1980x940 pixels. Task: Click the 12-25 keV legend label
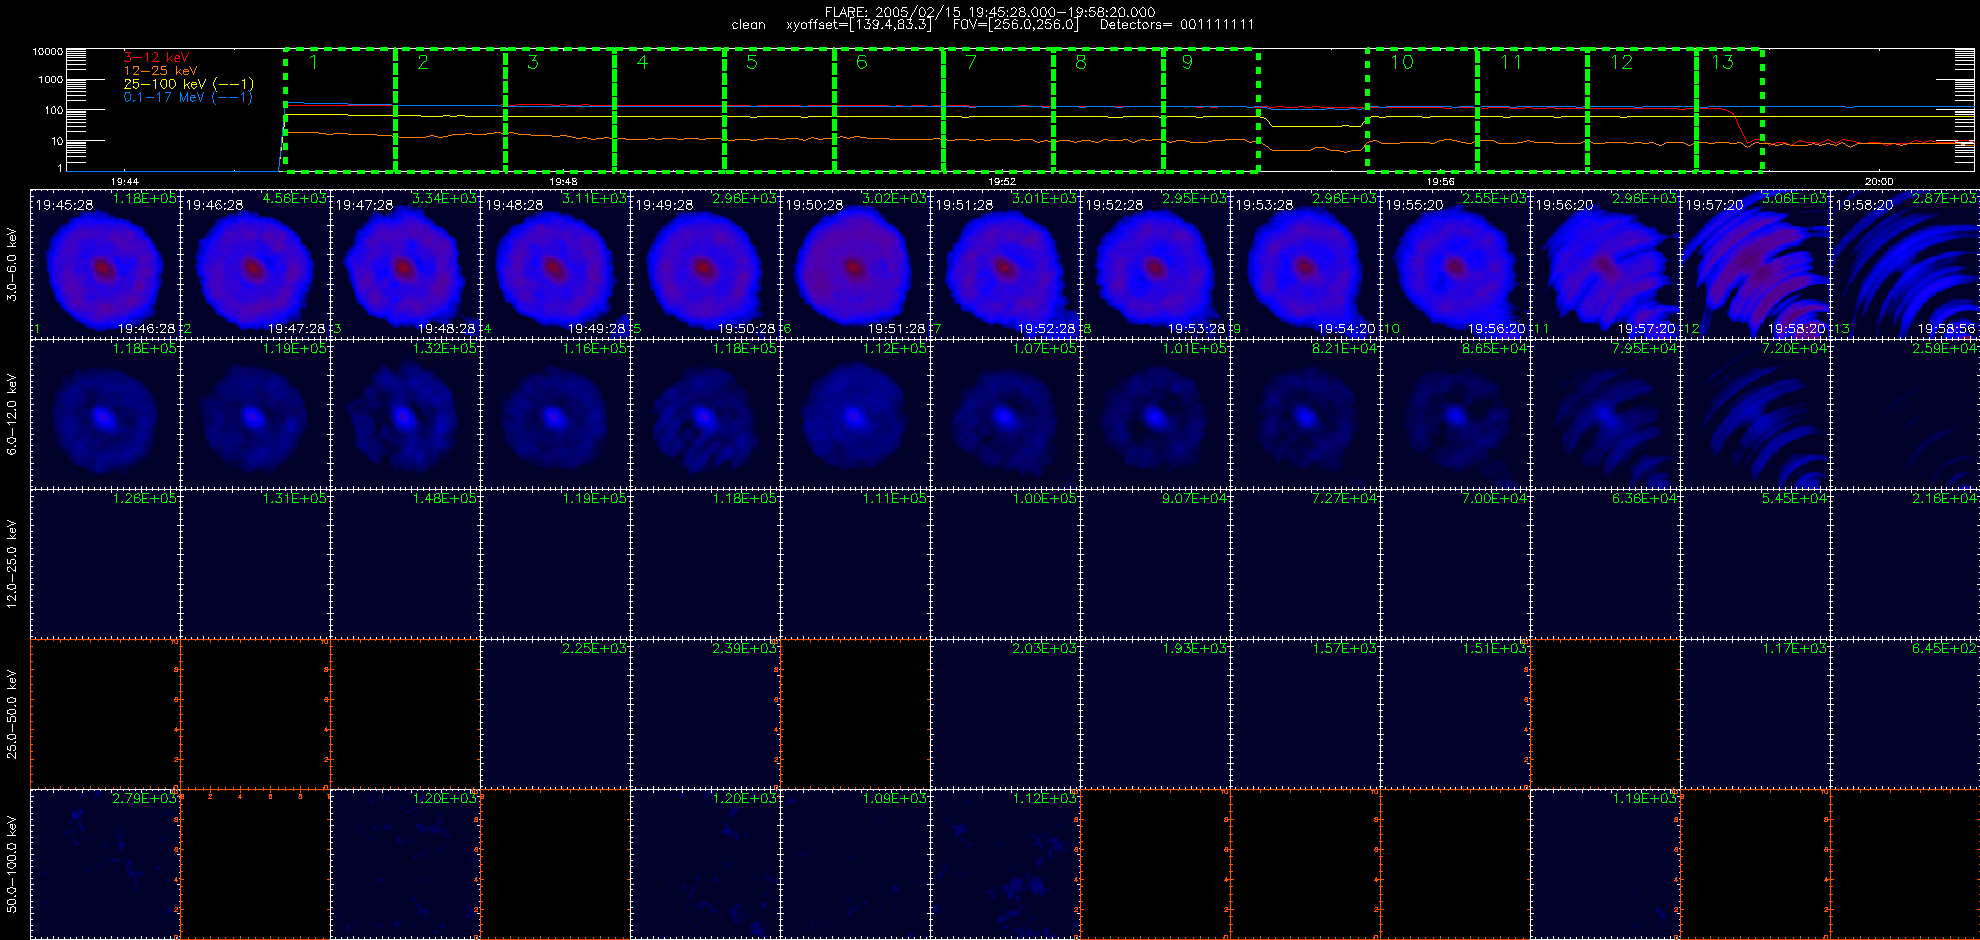tap(160, 71)
